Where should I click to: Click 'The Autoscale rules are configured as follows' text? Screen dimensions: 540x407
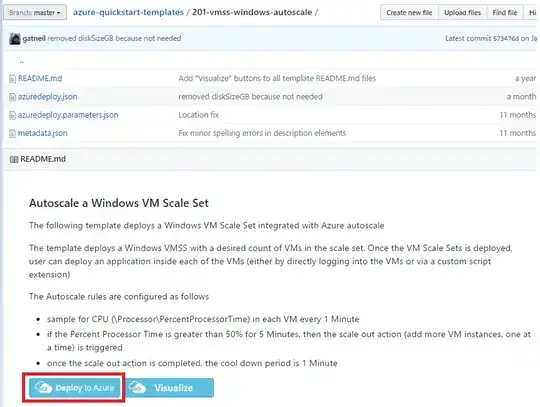coord(119,297)
